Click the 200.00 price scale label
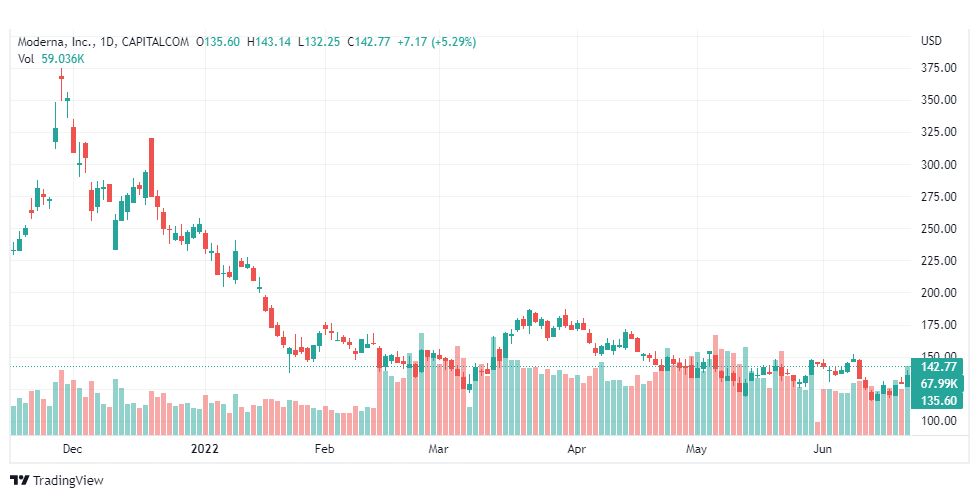The height and width of the screenshot is (498, 979). click(939, 293)
